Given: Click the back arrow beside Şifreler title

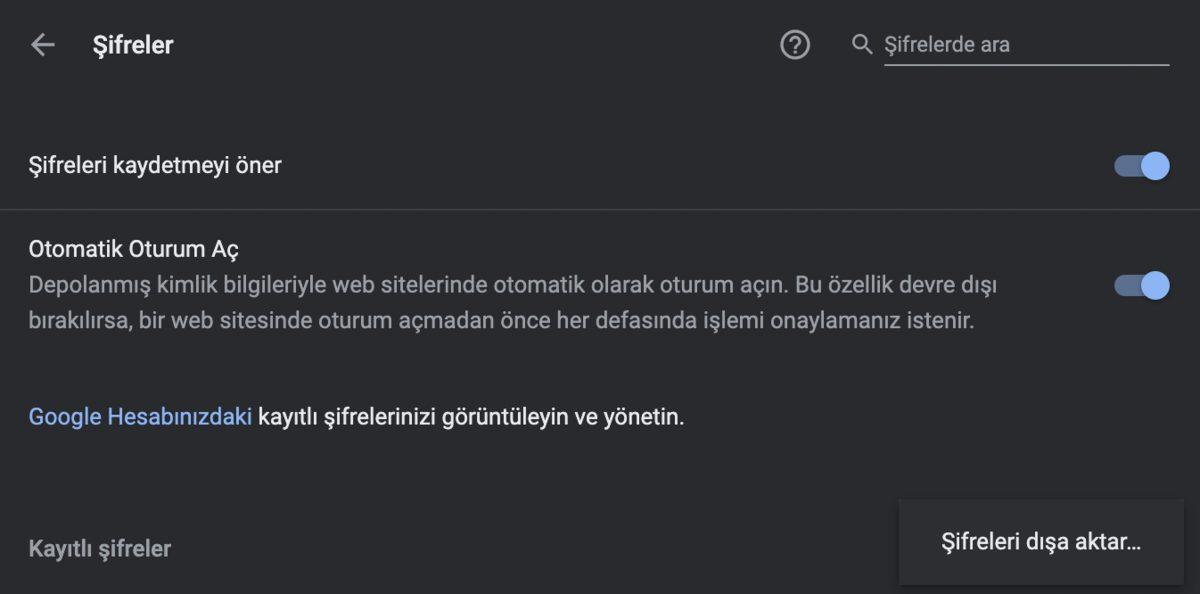Looking at the screenshot, I should point(42,44).
